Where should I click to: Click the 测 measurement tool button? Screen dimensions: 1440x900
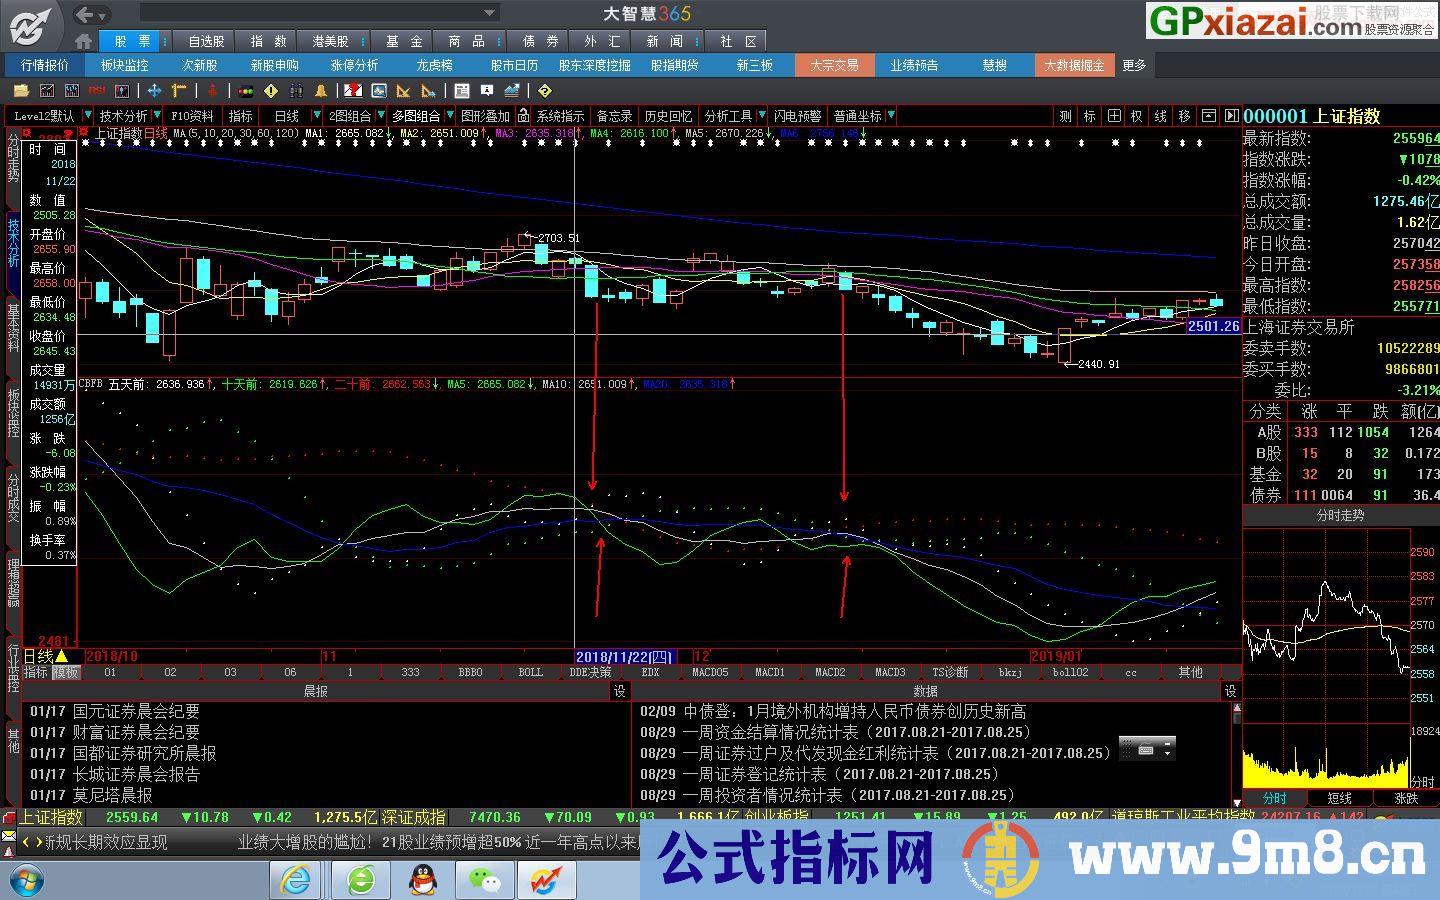(x=1066, y=116)
